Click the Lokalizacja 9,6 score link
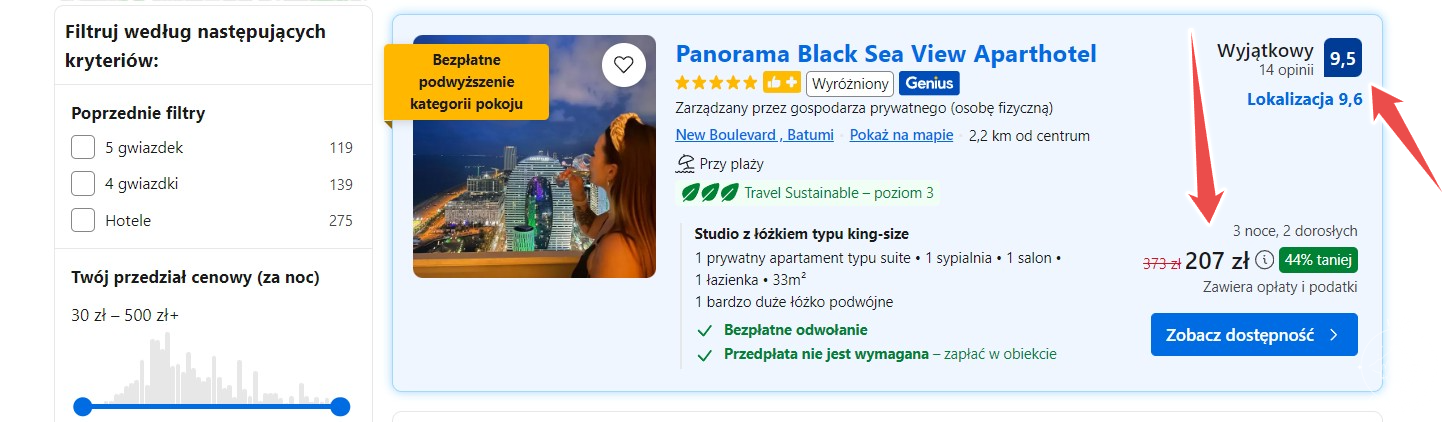 tap(1305, 99)
